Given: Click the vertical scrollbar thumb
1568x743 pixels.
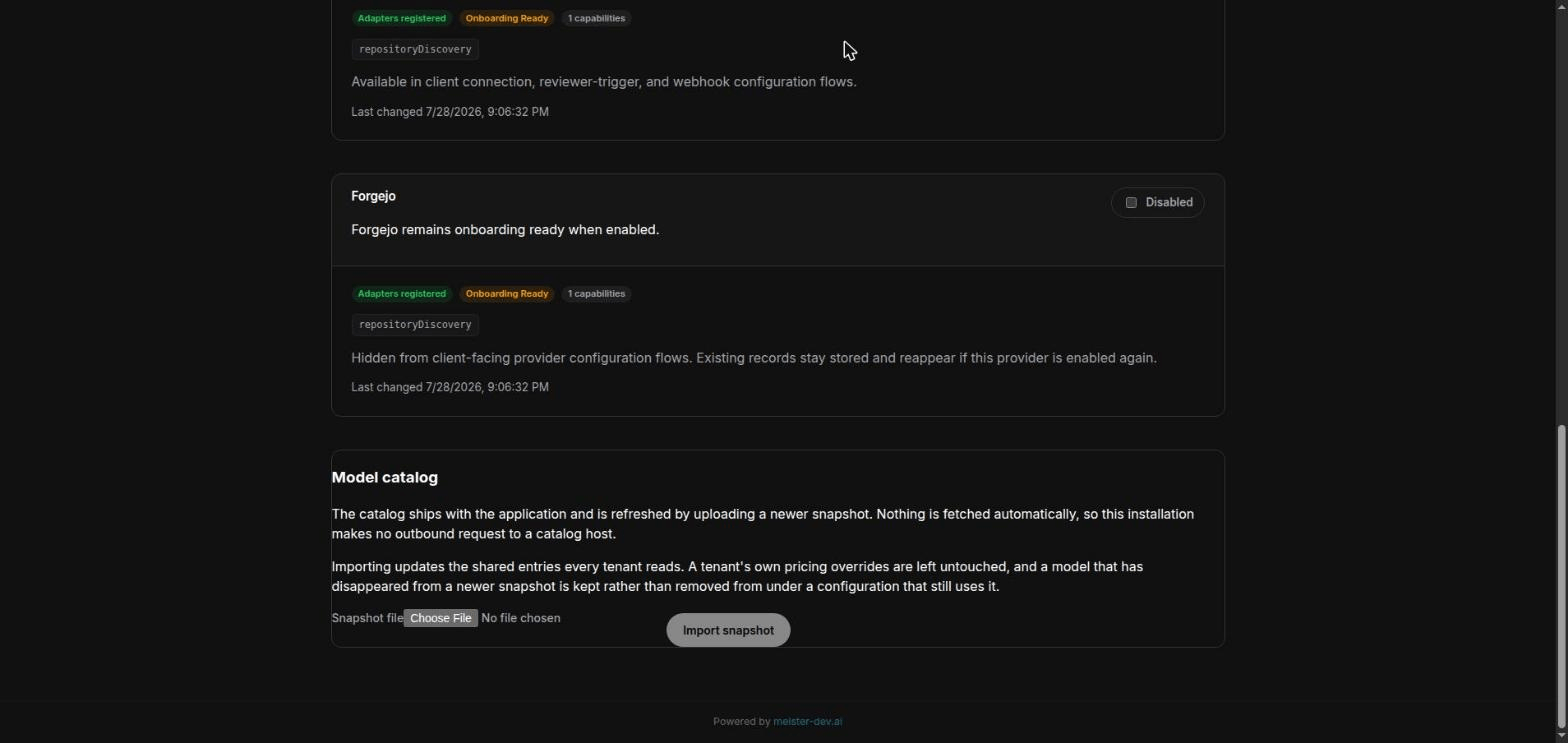Looking at the screenshot, I should (1561, 576).
